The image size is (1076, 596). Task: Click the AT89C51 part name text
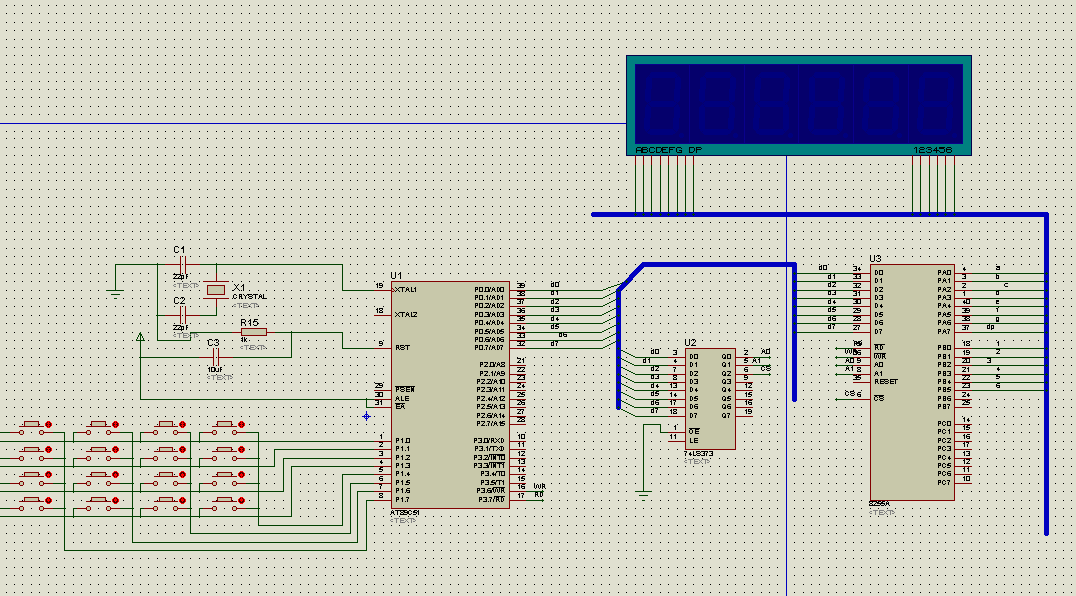tap(405, 512)
